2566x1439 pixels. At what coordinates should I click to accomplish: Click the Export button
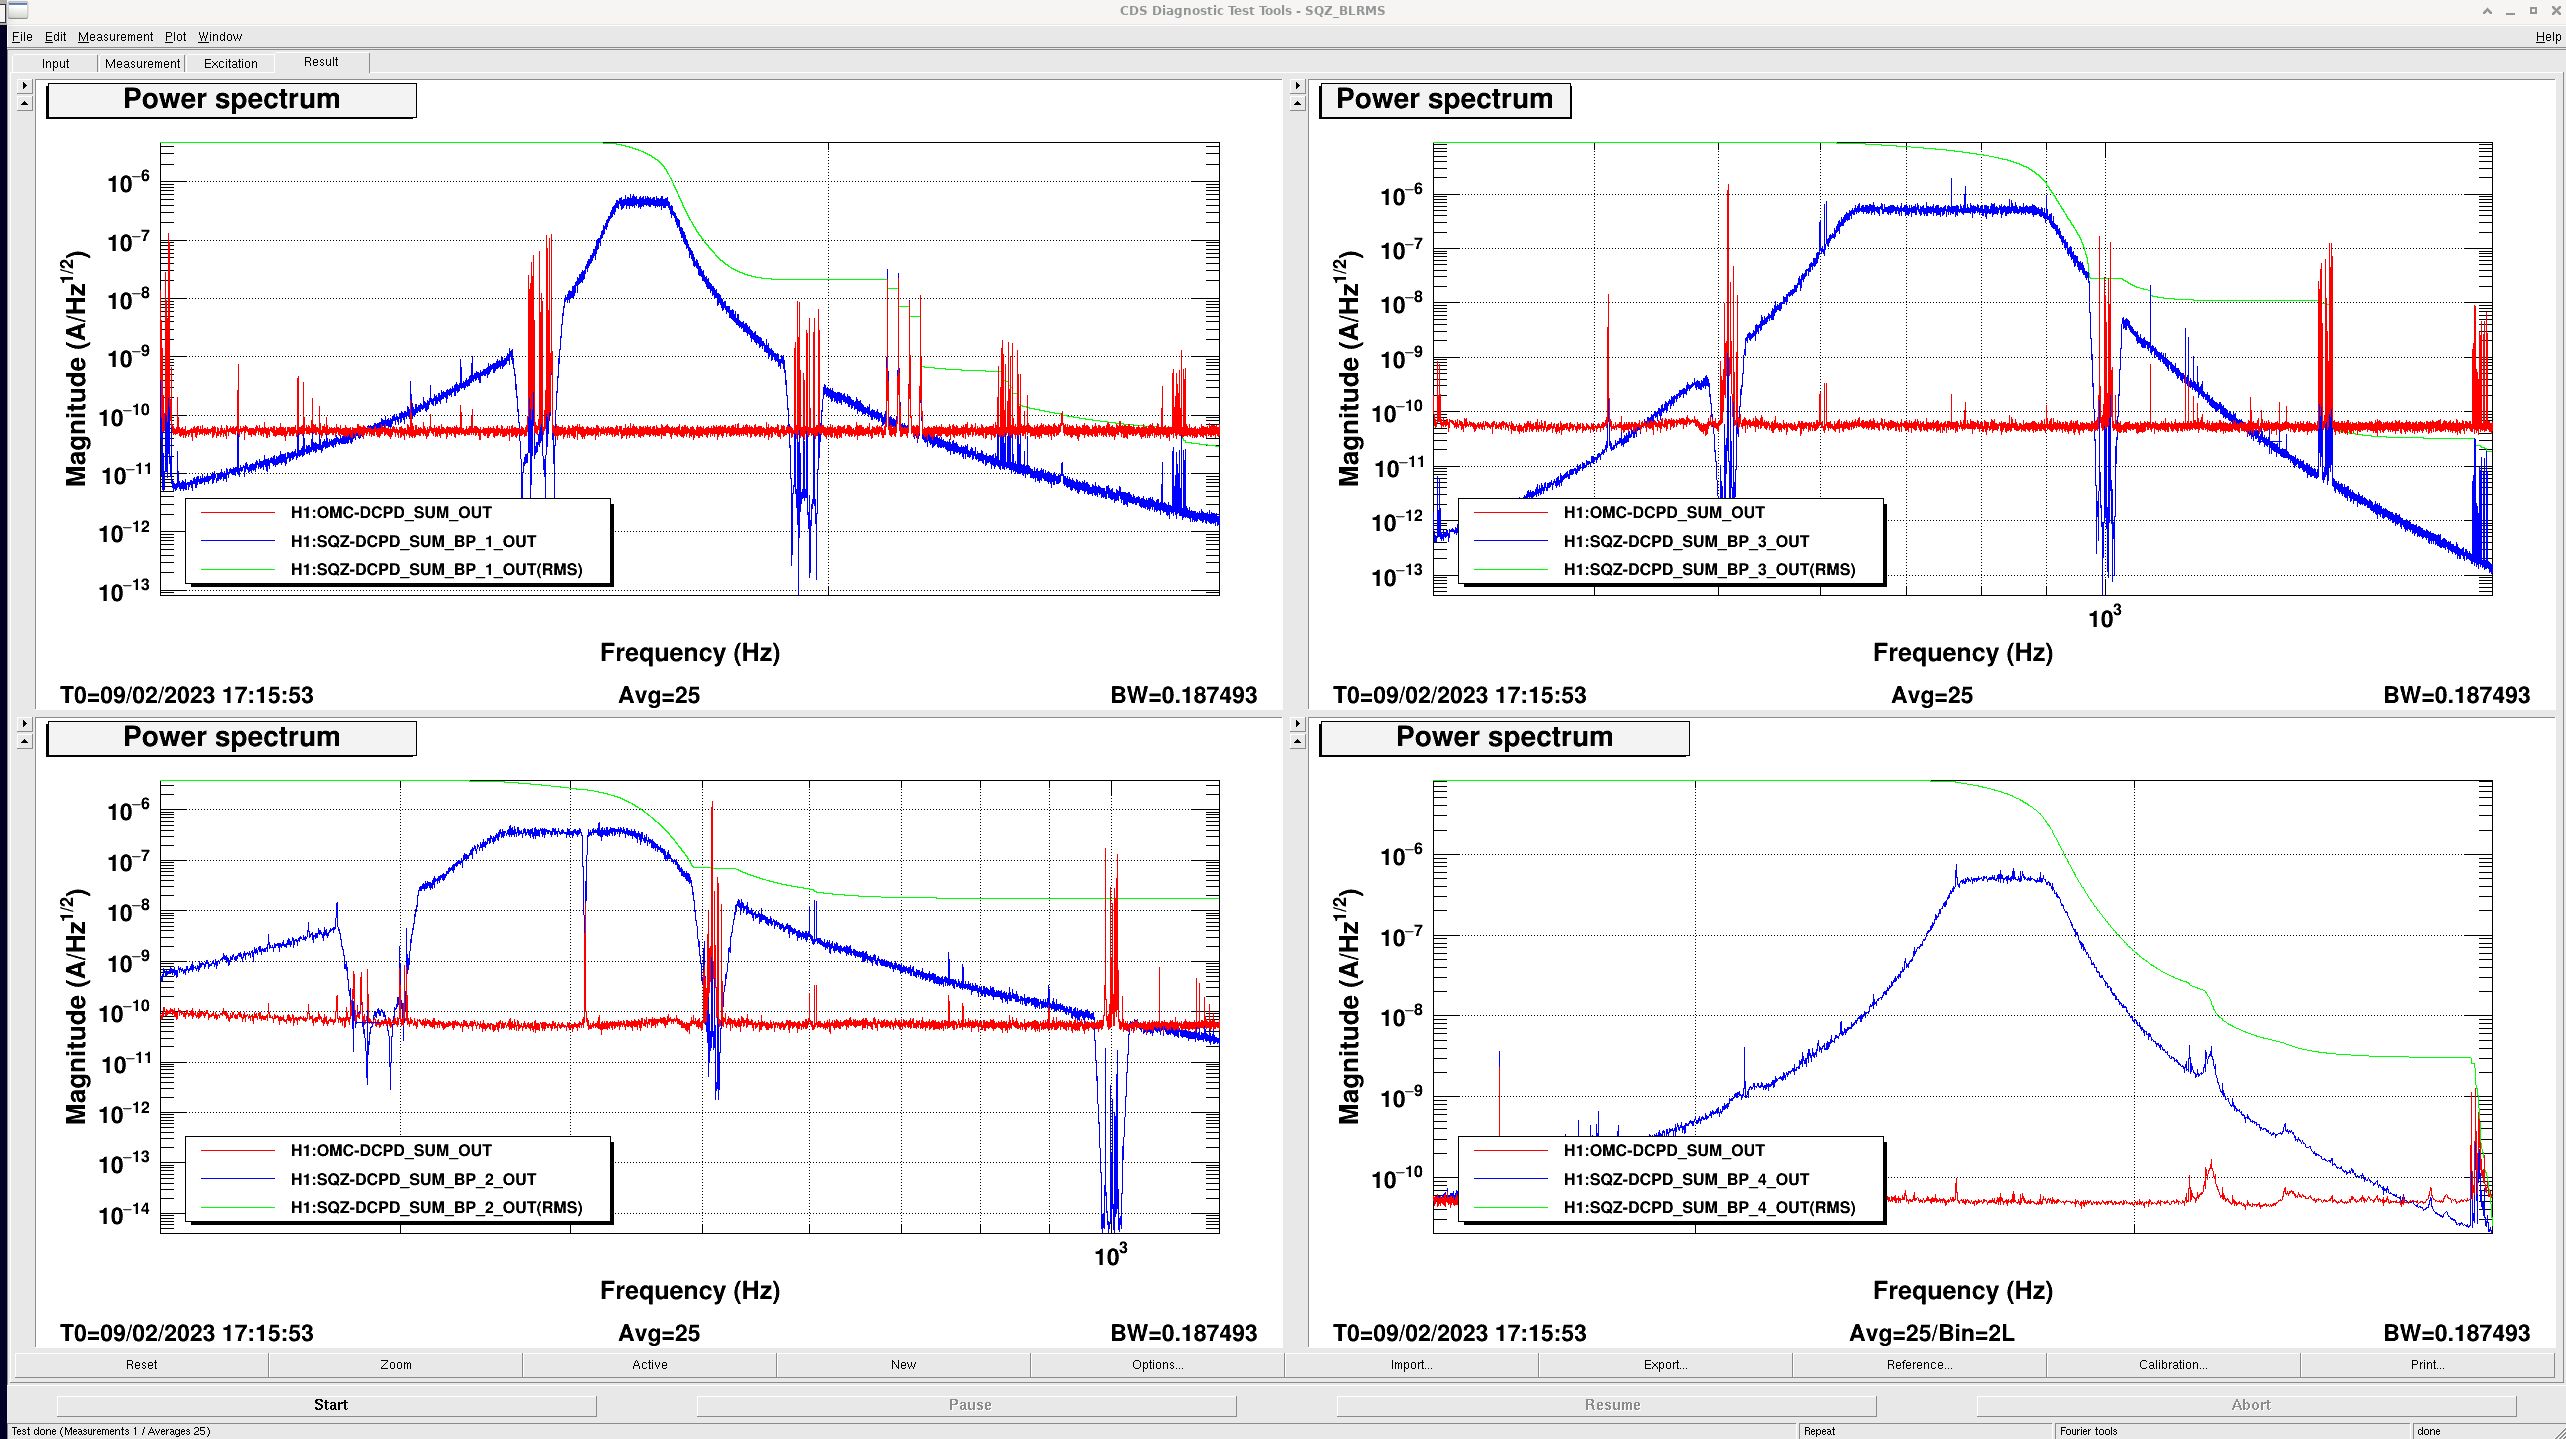[1665, 1365]
